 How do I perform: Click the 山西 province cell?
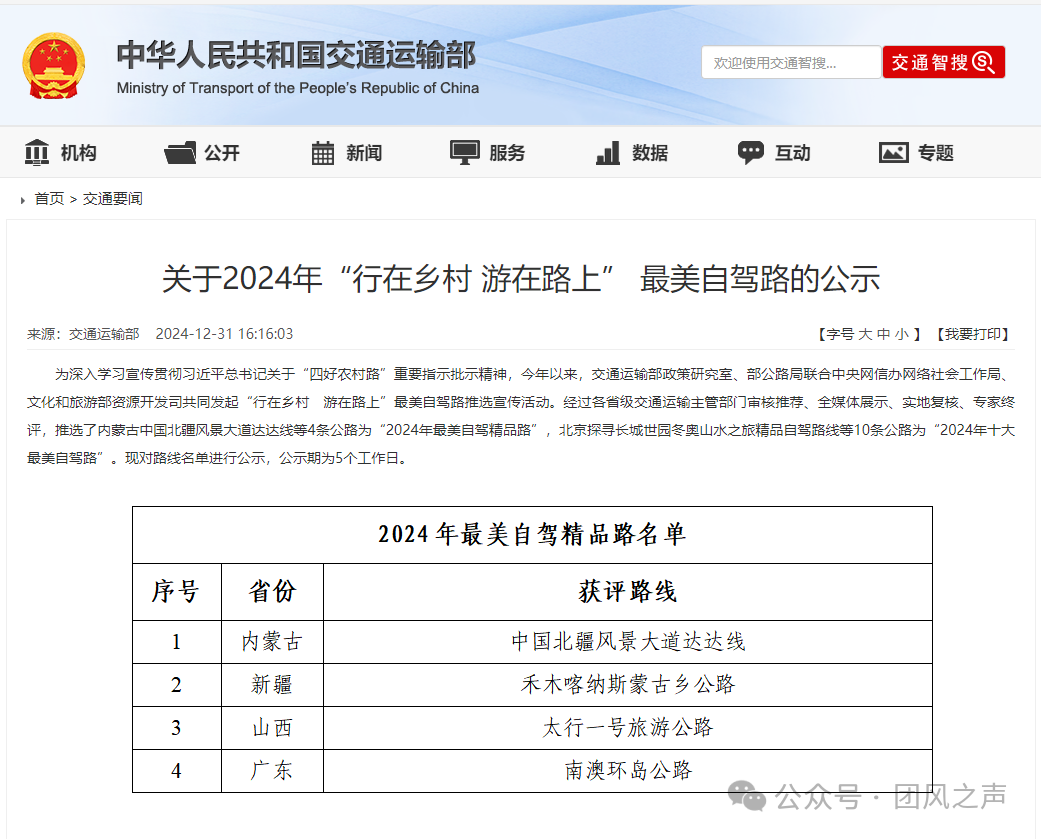[272, 727]
